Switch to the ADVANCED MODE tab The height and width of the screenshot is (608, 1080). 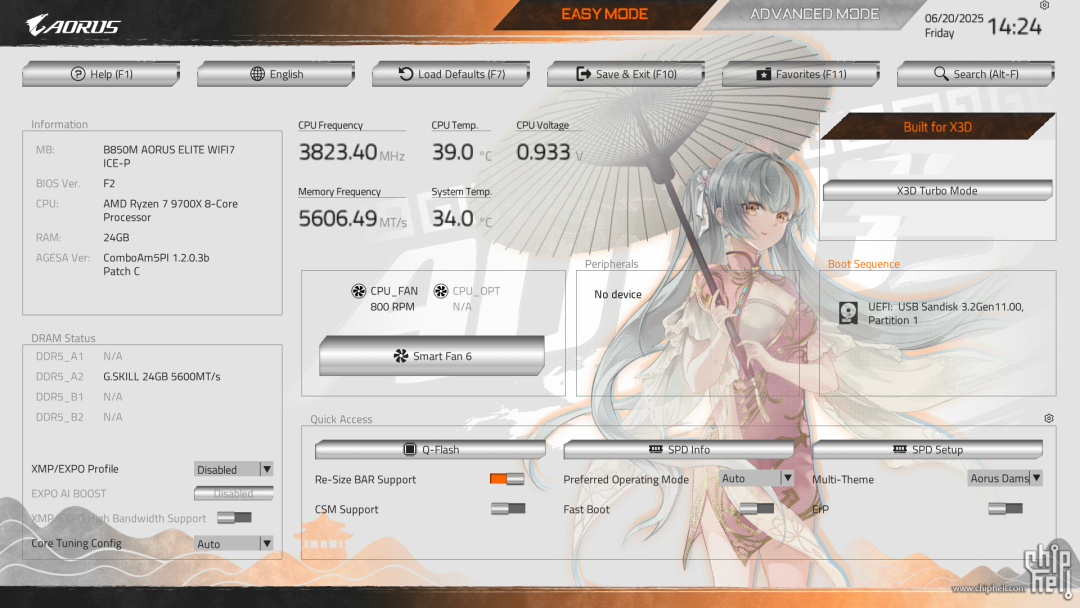point(814,14)
